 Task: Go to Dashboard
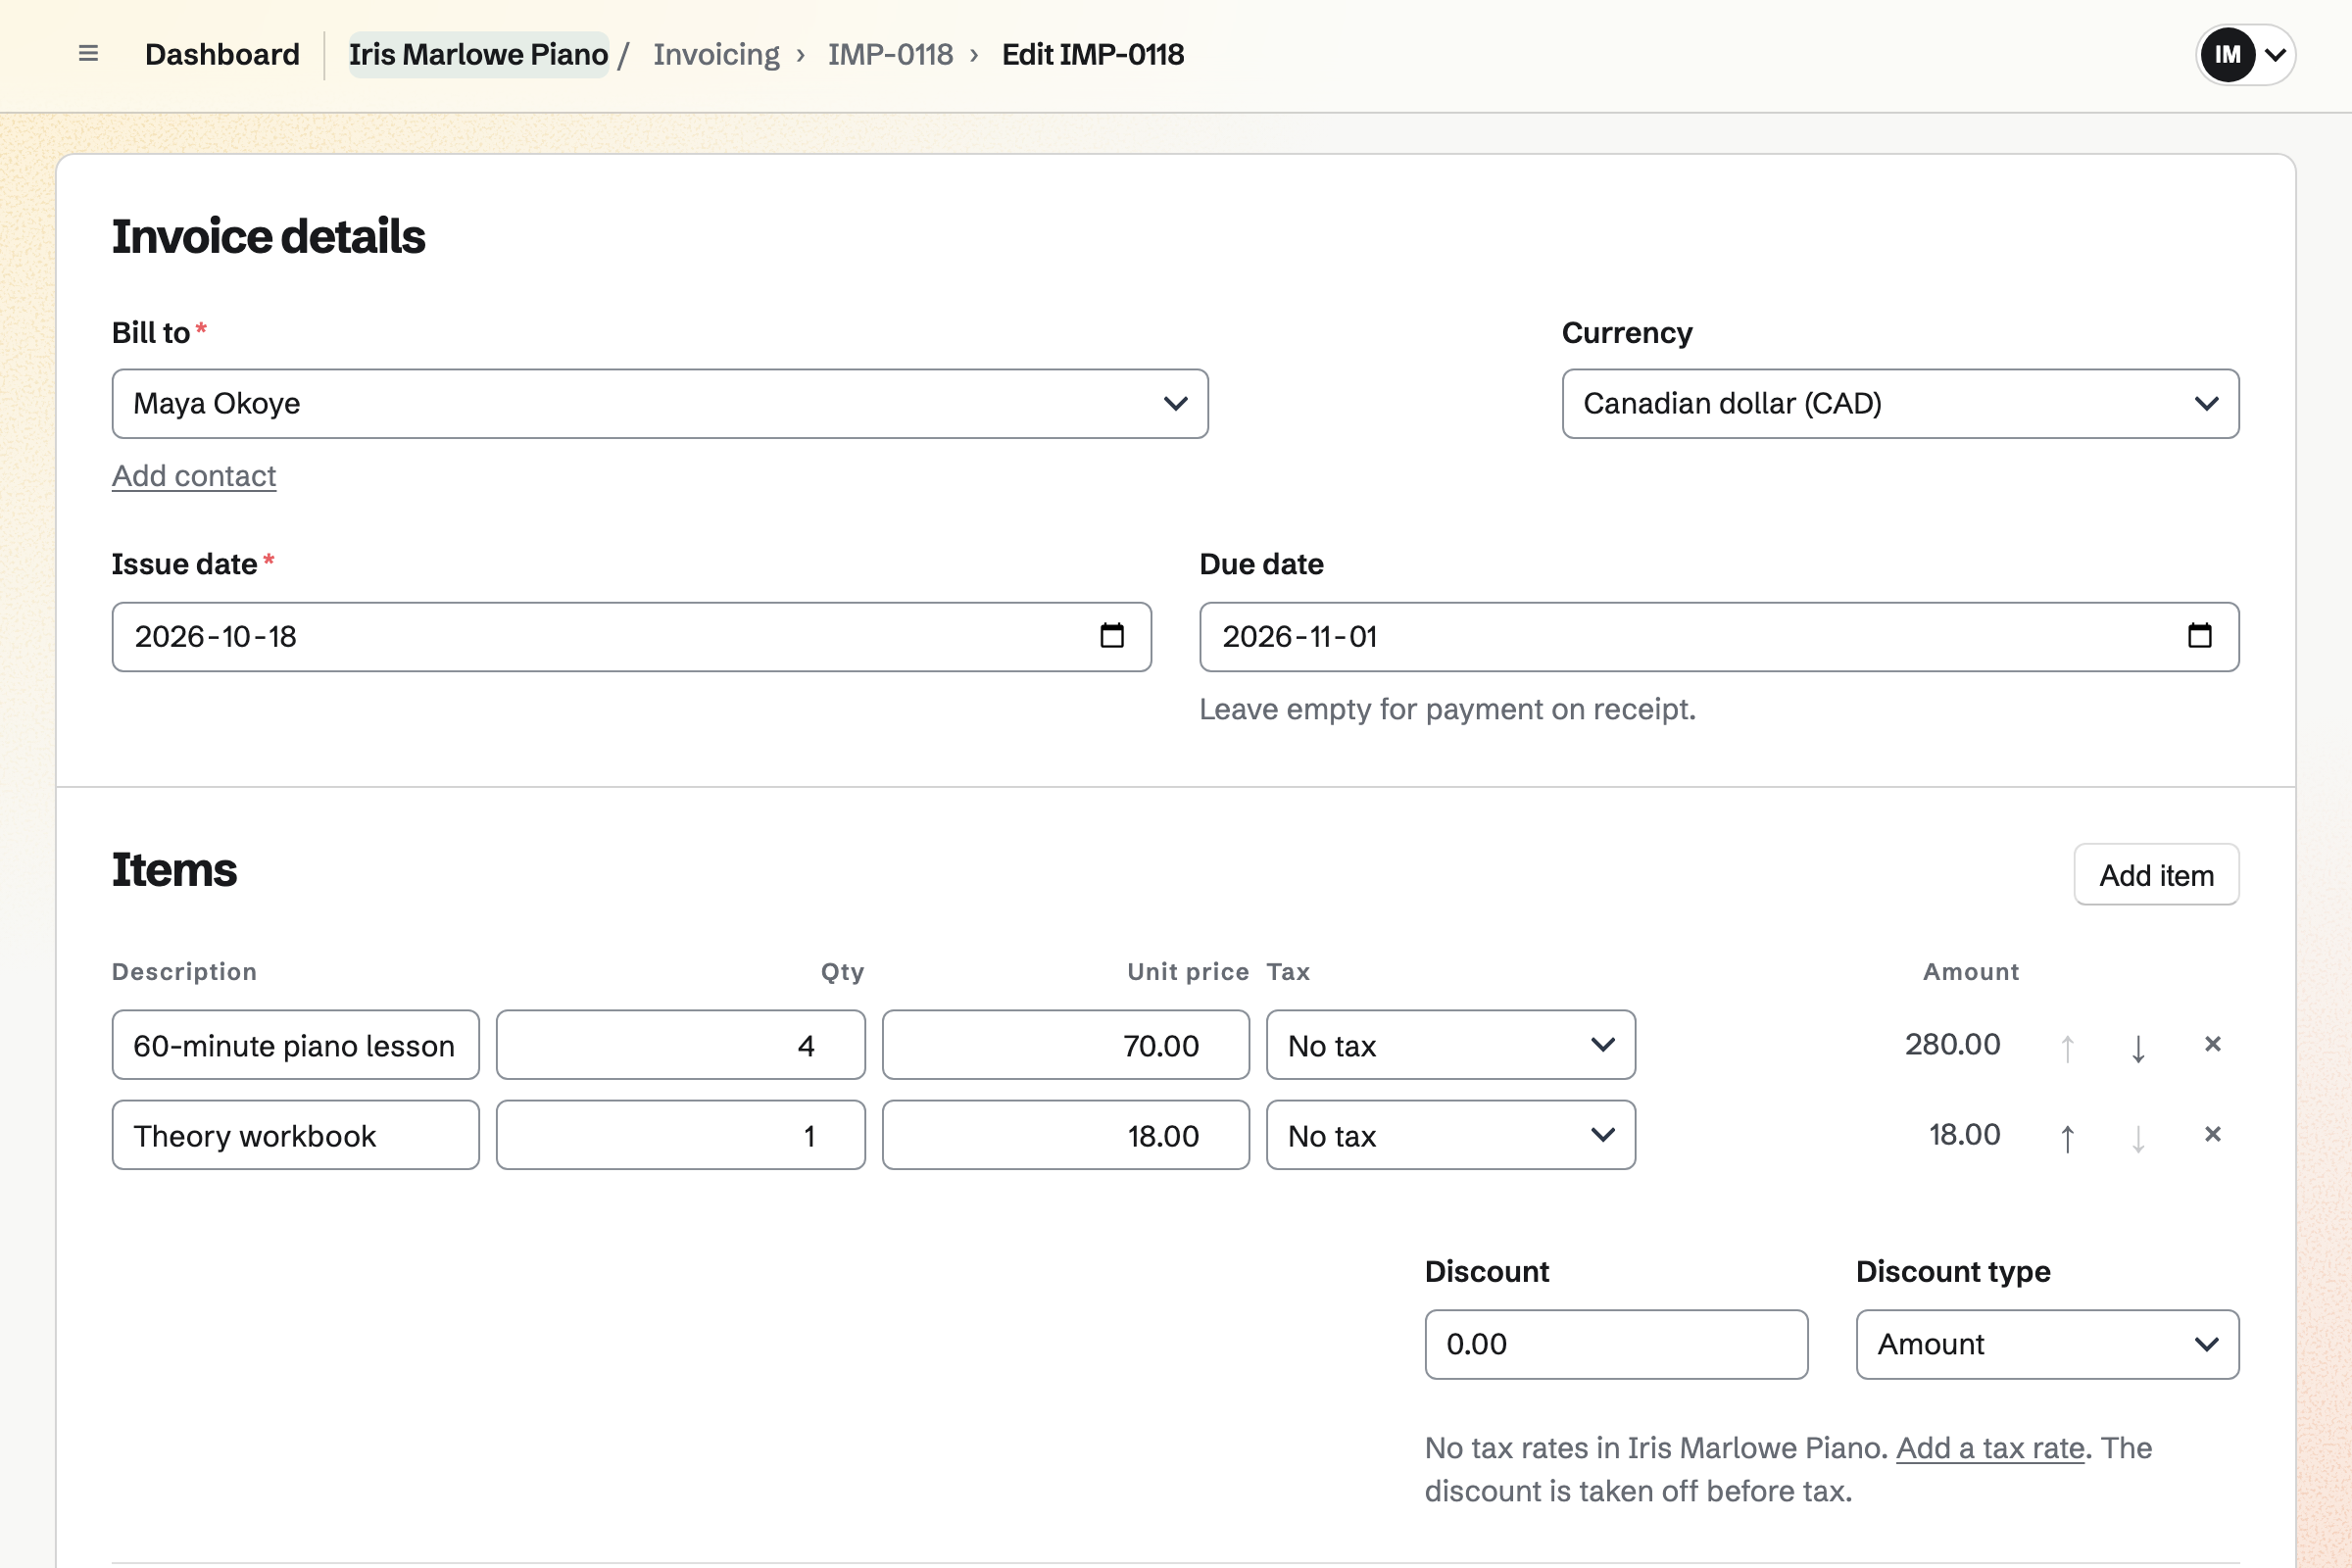(x=222, y=54)
